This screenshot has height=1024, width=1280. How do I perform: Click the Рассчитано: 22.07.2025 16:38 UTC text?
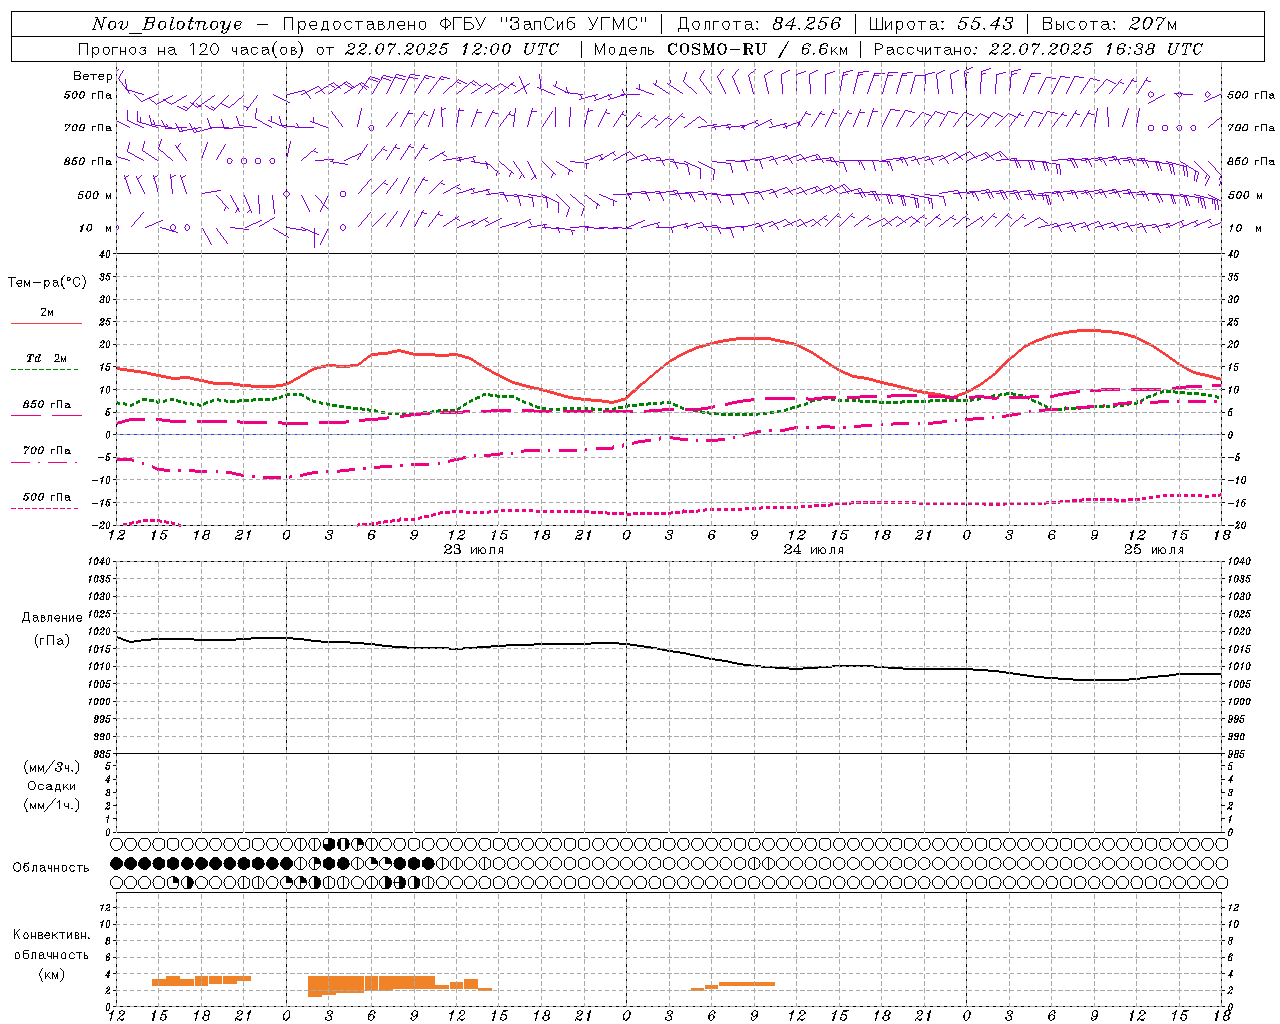click(x=1038, y=49)
